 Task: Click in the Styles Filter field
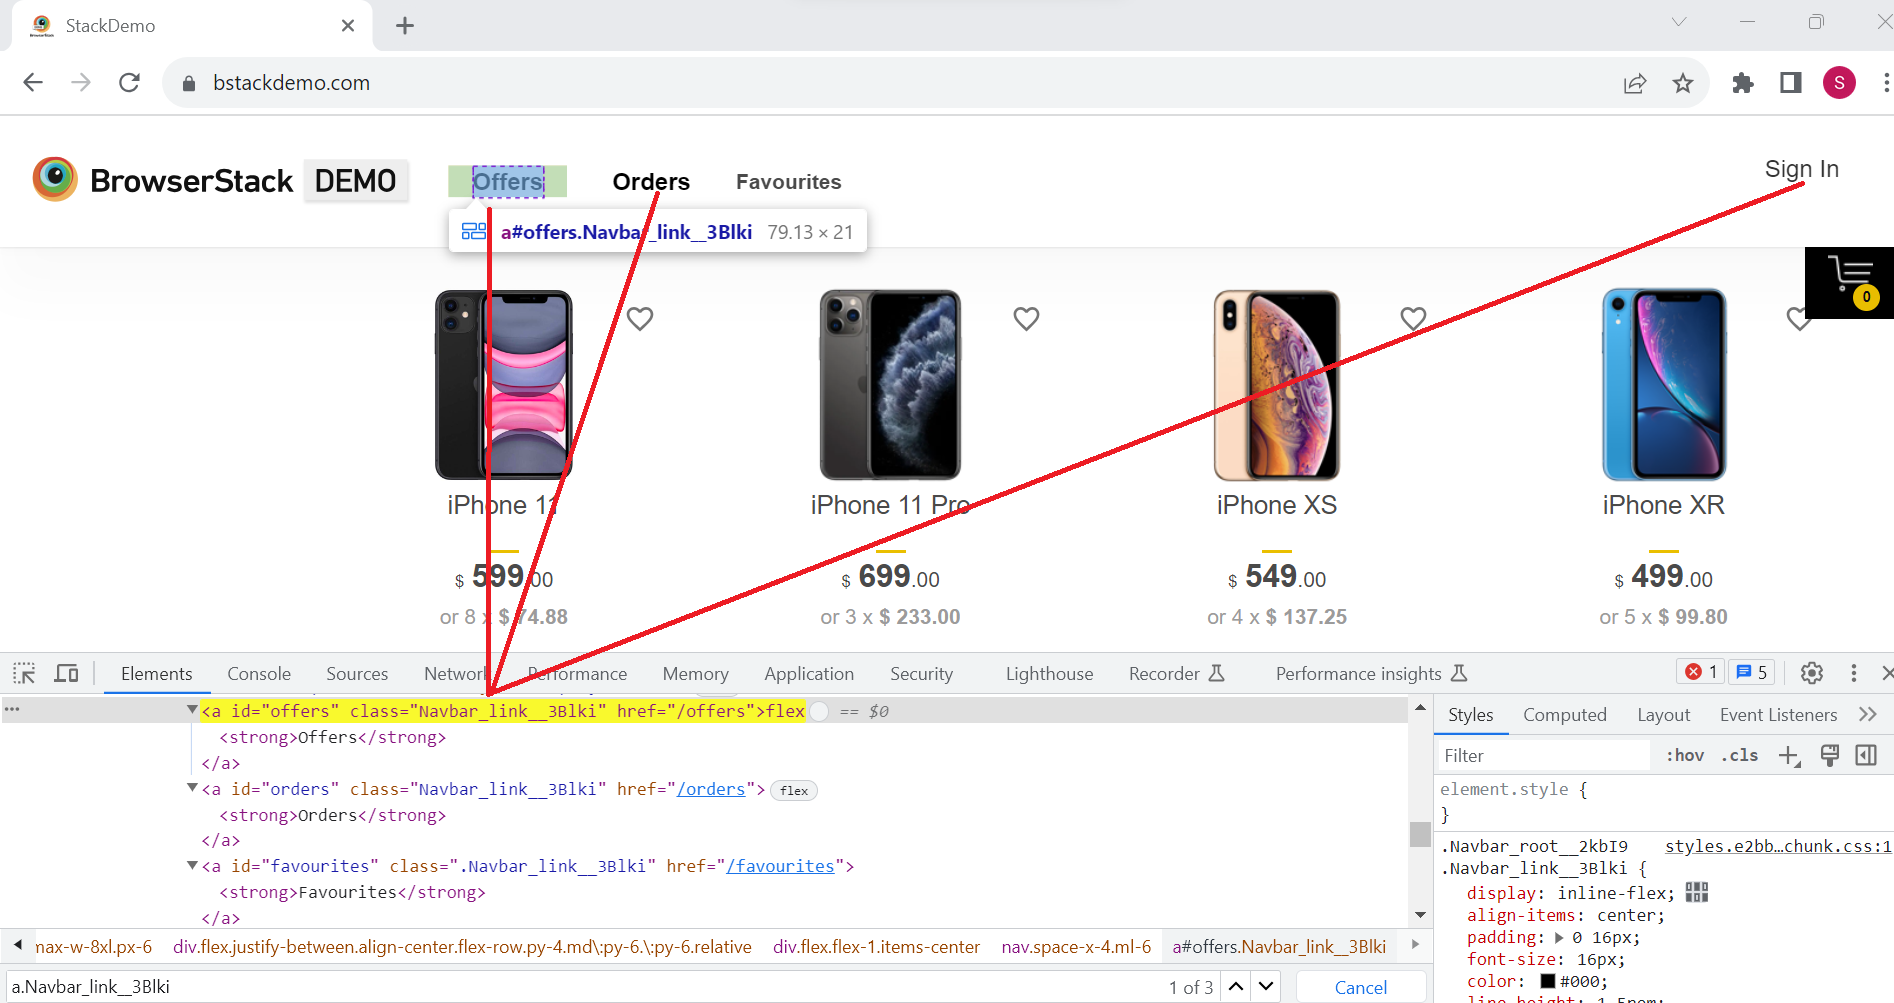1544,756
